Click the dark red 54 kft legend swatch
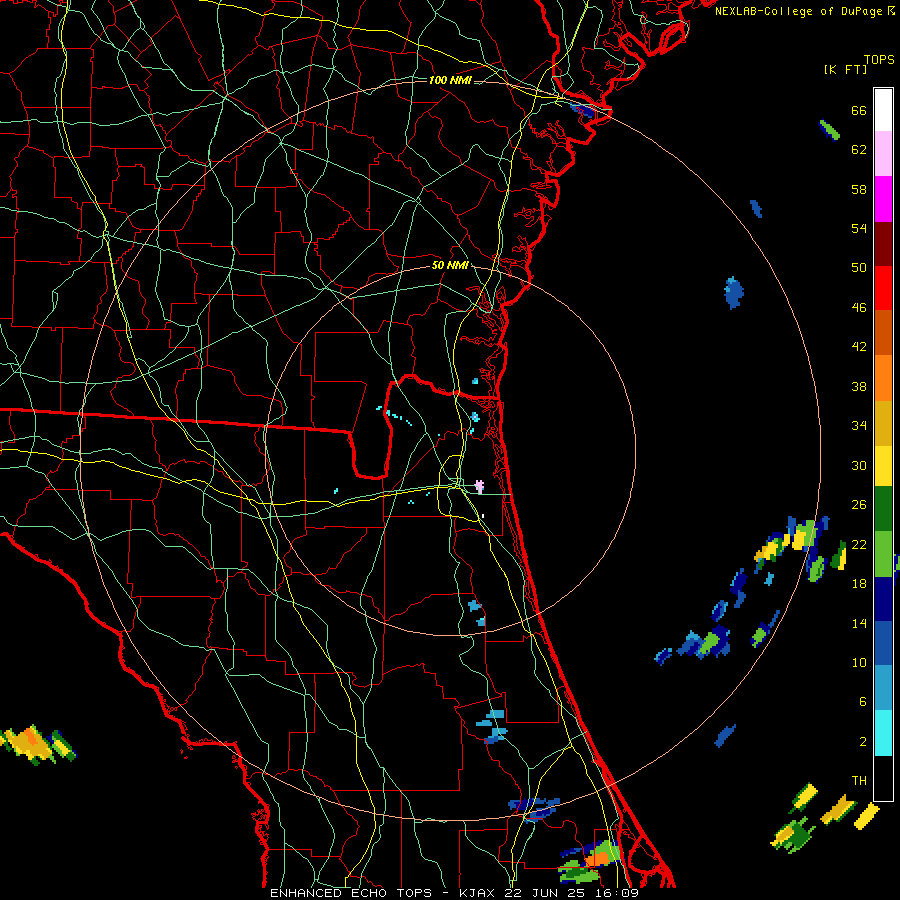The width and height of the screenshot is (900, 900). coord(883,244)
